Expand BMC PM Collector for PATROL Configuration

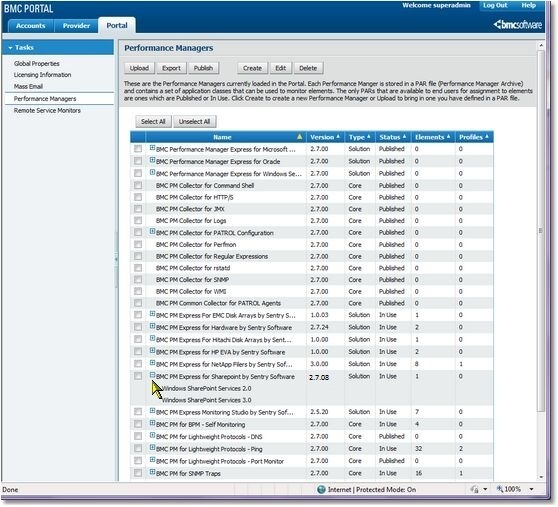[x=152, y=231]
